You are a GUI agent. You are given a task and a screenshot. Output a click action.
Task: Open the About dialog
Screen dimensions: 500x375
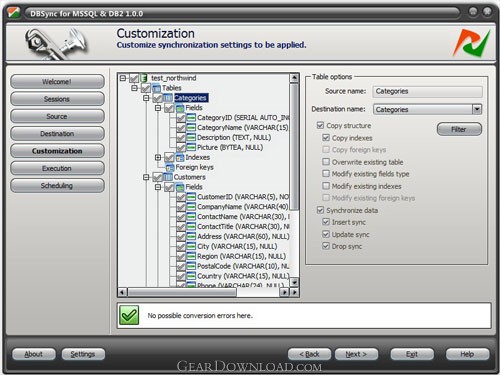[x=34, y=354]
